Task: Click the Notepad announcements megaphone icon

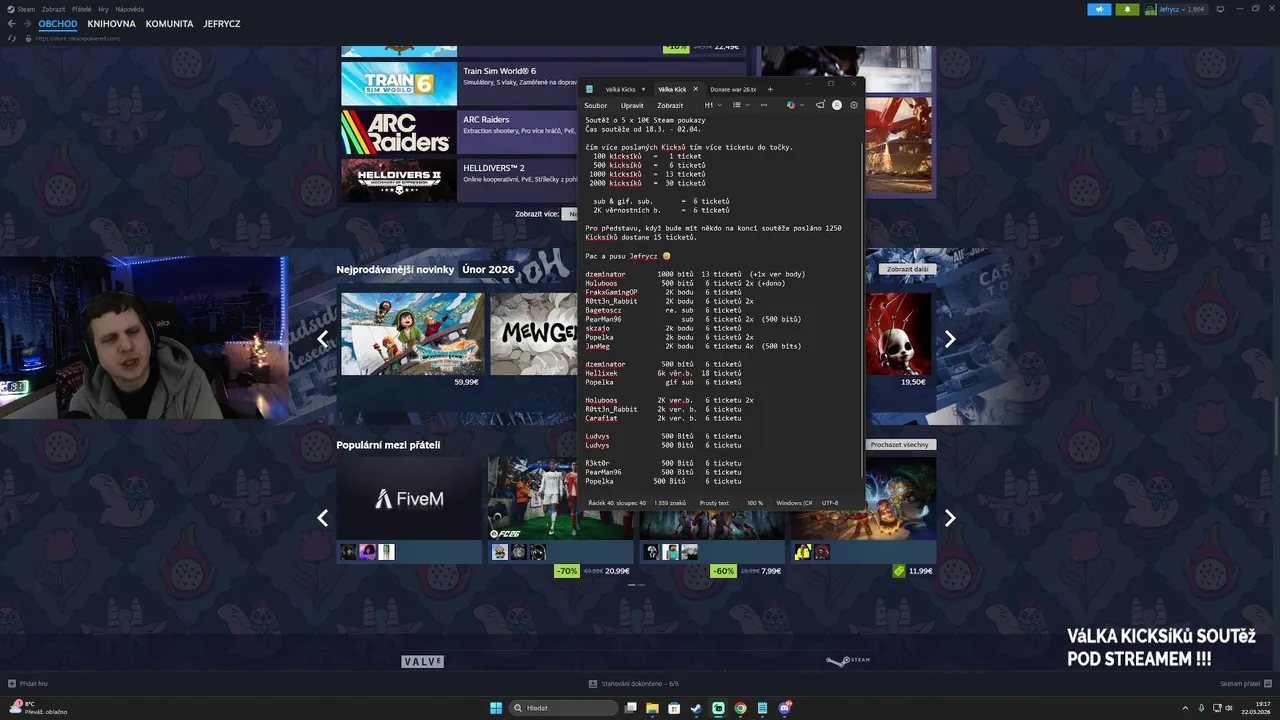Action: [820, 105]
